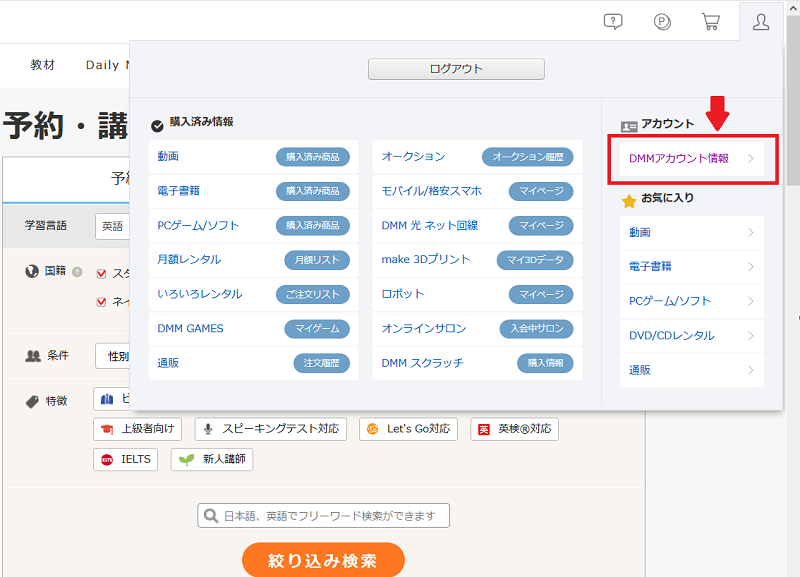The height and width of the screenshot is (577, 800).
Task: Open the help speech-bubble icon
Action: point(613,21)
